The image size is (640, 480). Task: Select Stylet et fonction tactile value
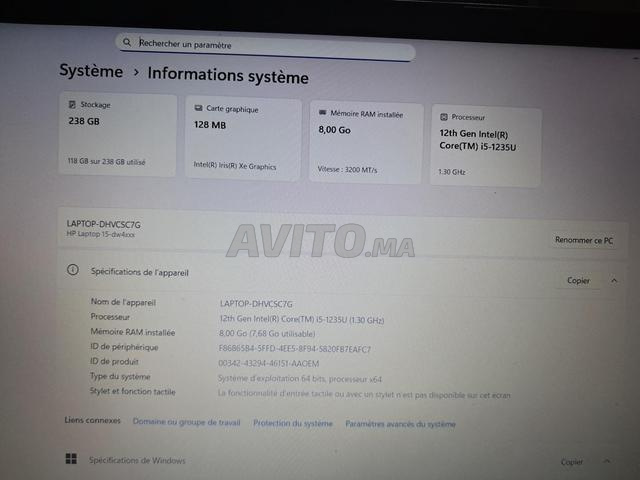(364, 395)
